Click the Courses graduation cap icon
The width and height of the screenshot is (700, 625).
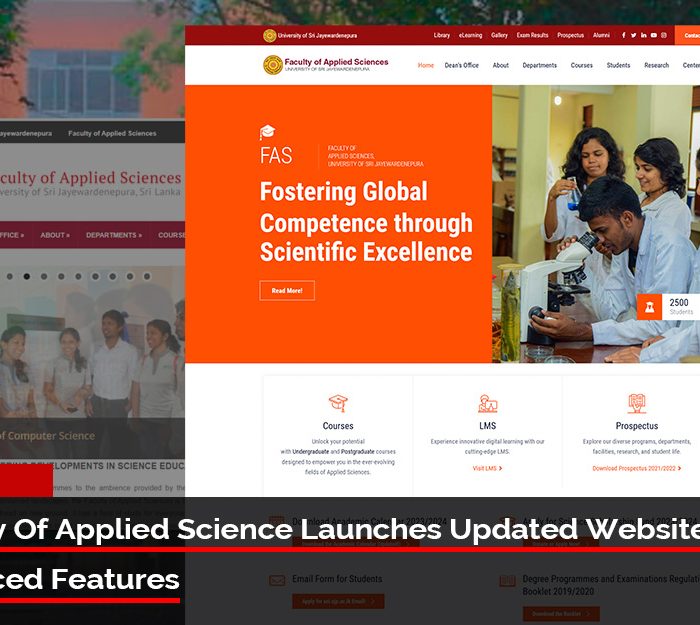(x=338, y=404)
